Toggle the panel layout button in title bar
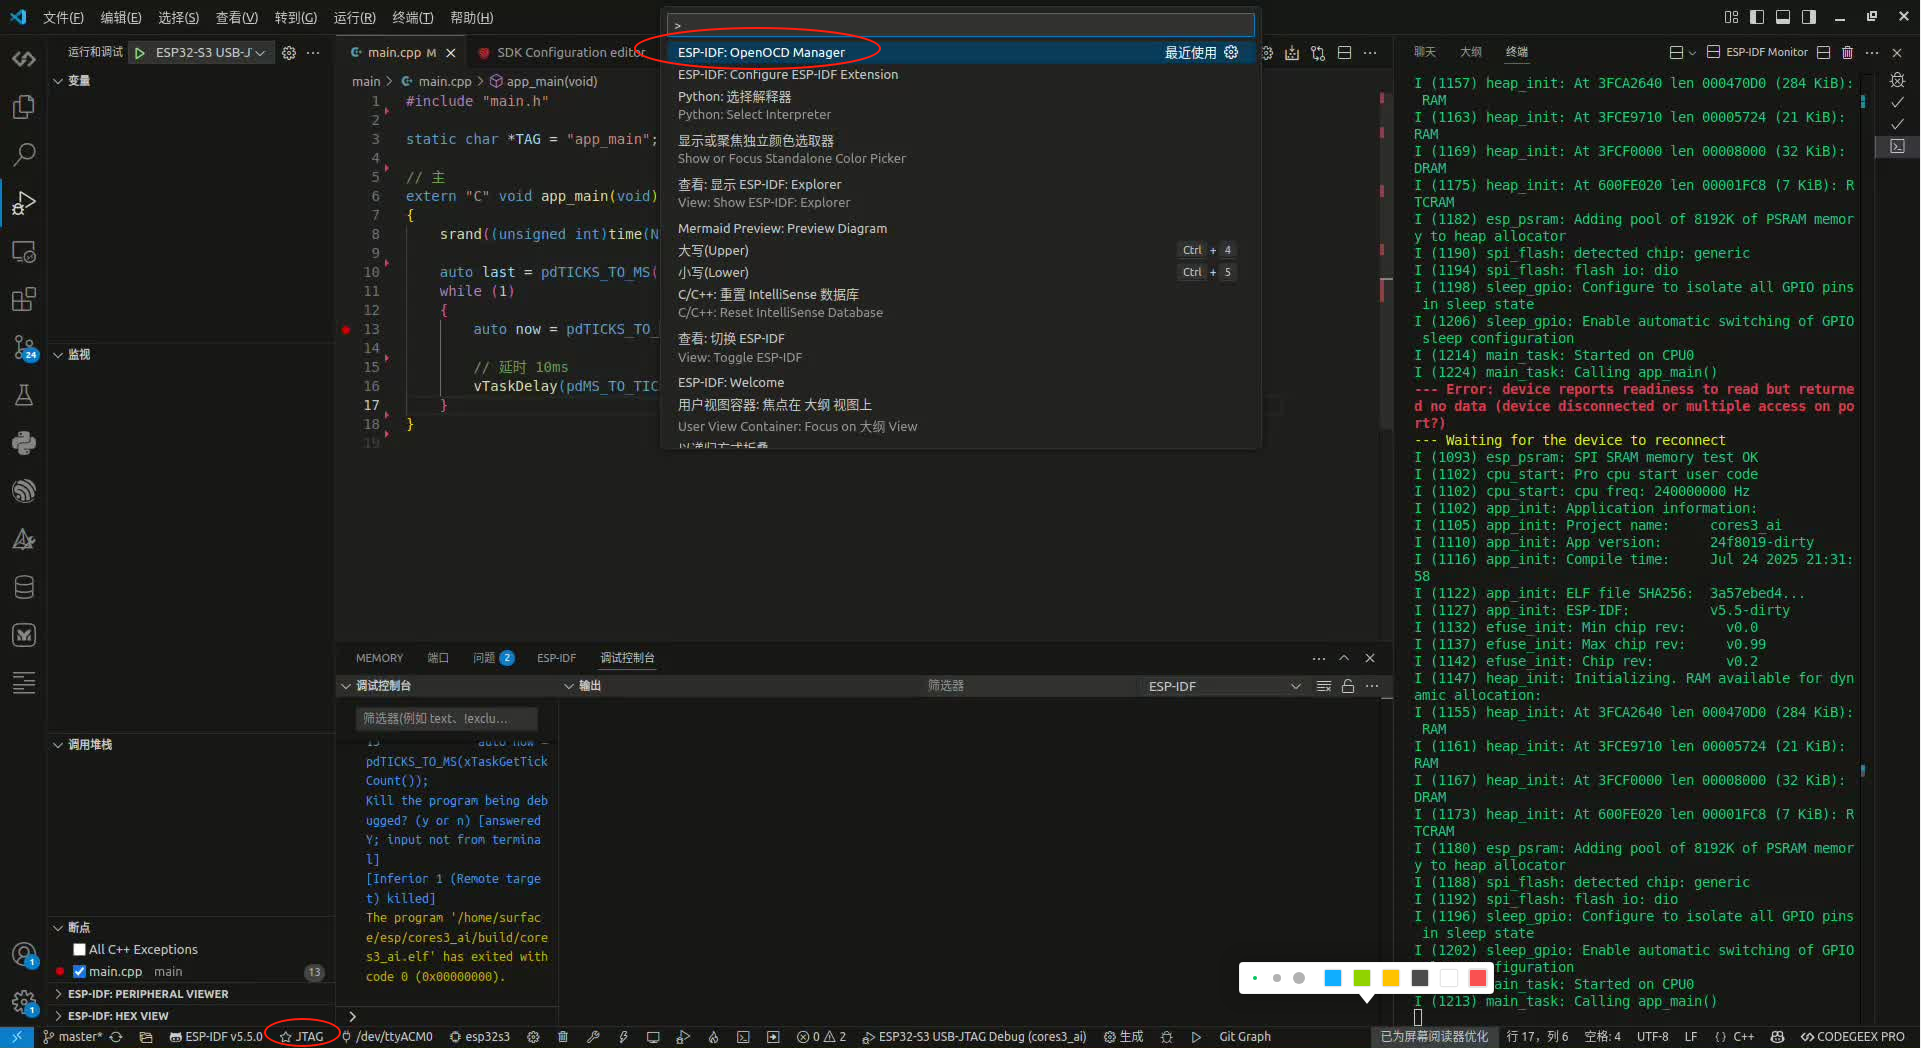The height and width of the screenshot is (1048, 1921). 1783,17
